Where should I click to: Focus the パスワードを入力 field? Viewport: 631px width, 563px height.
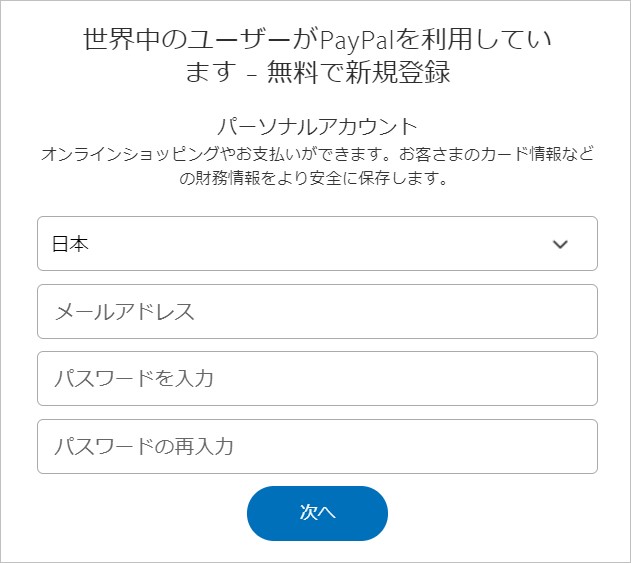click(317, 379)
